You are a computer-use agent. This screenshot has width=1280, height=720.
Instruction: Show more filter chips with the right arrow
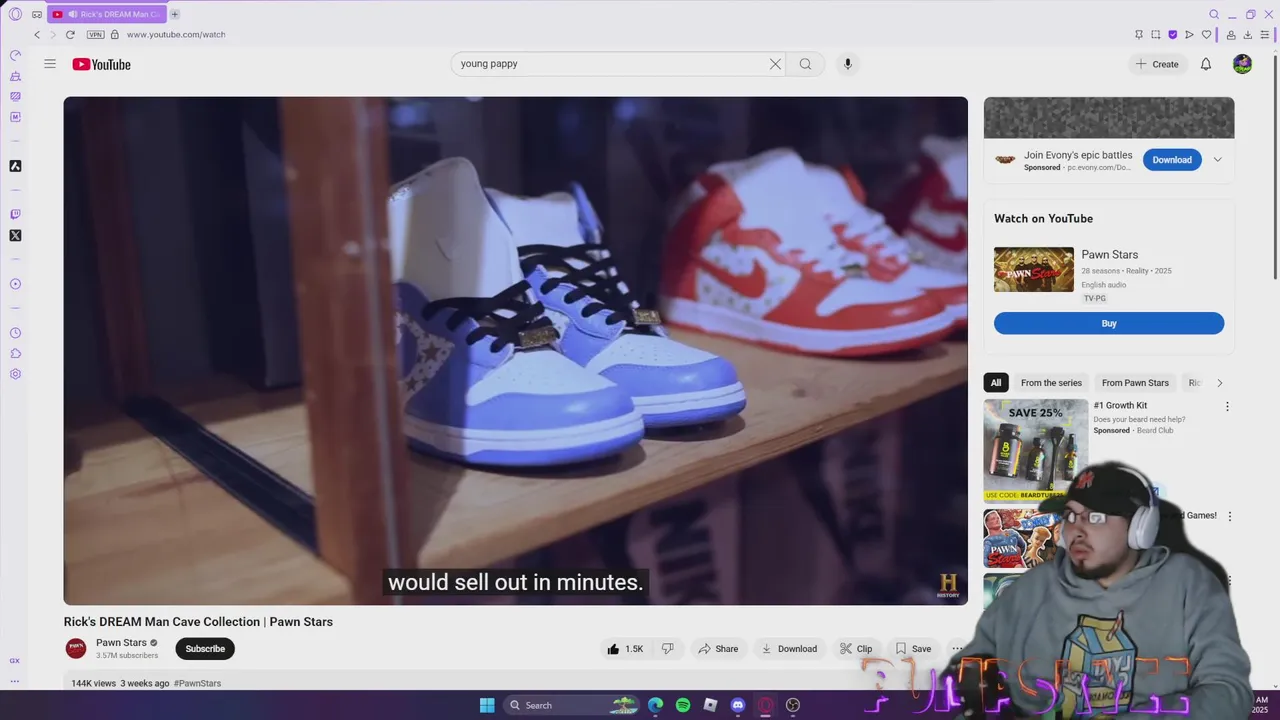(1219, 383)
